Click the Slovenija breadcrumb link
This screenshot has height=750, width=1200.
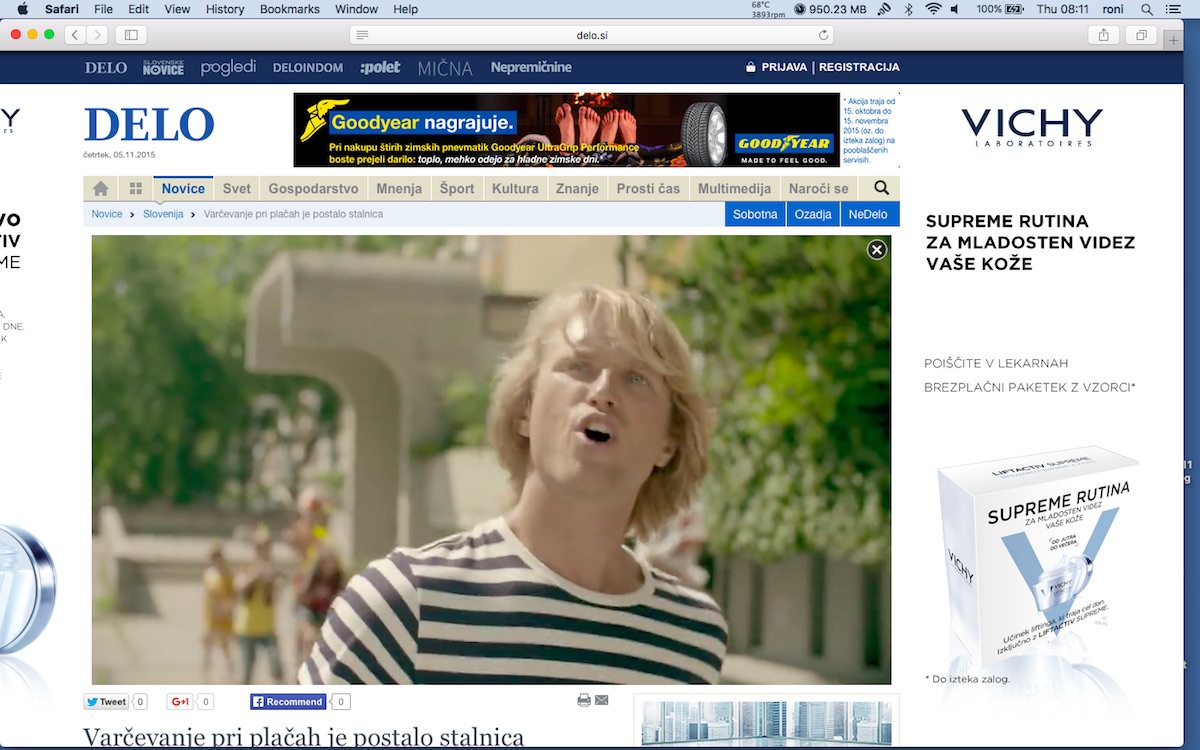[x=163, y=214]
